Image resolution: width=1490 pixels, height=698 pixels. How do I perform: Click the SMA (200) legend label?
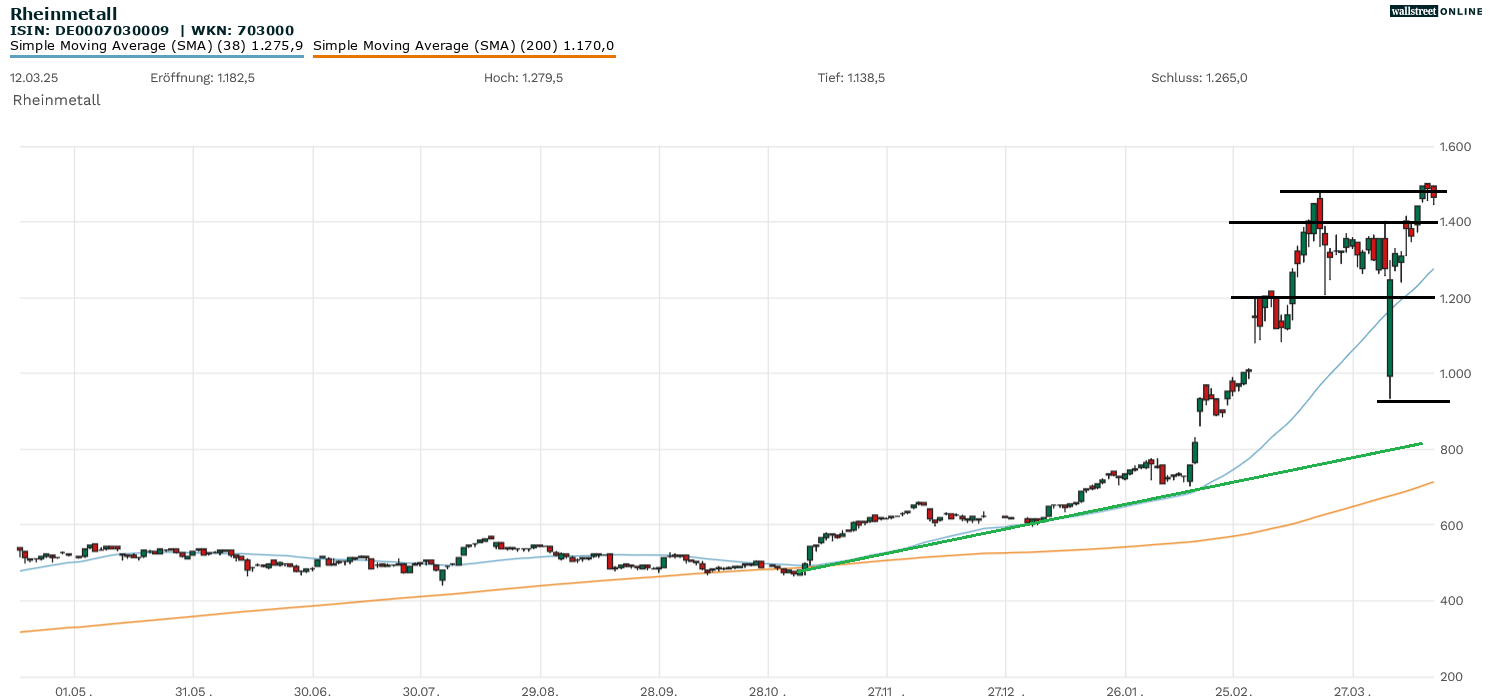(x=464, y=46)
